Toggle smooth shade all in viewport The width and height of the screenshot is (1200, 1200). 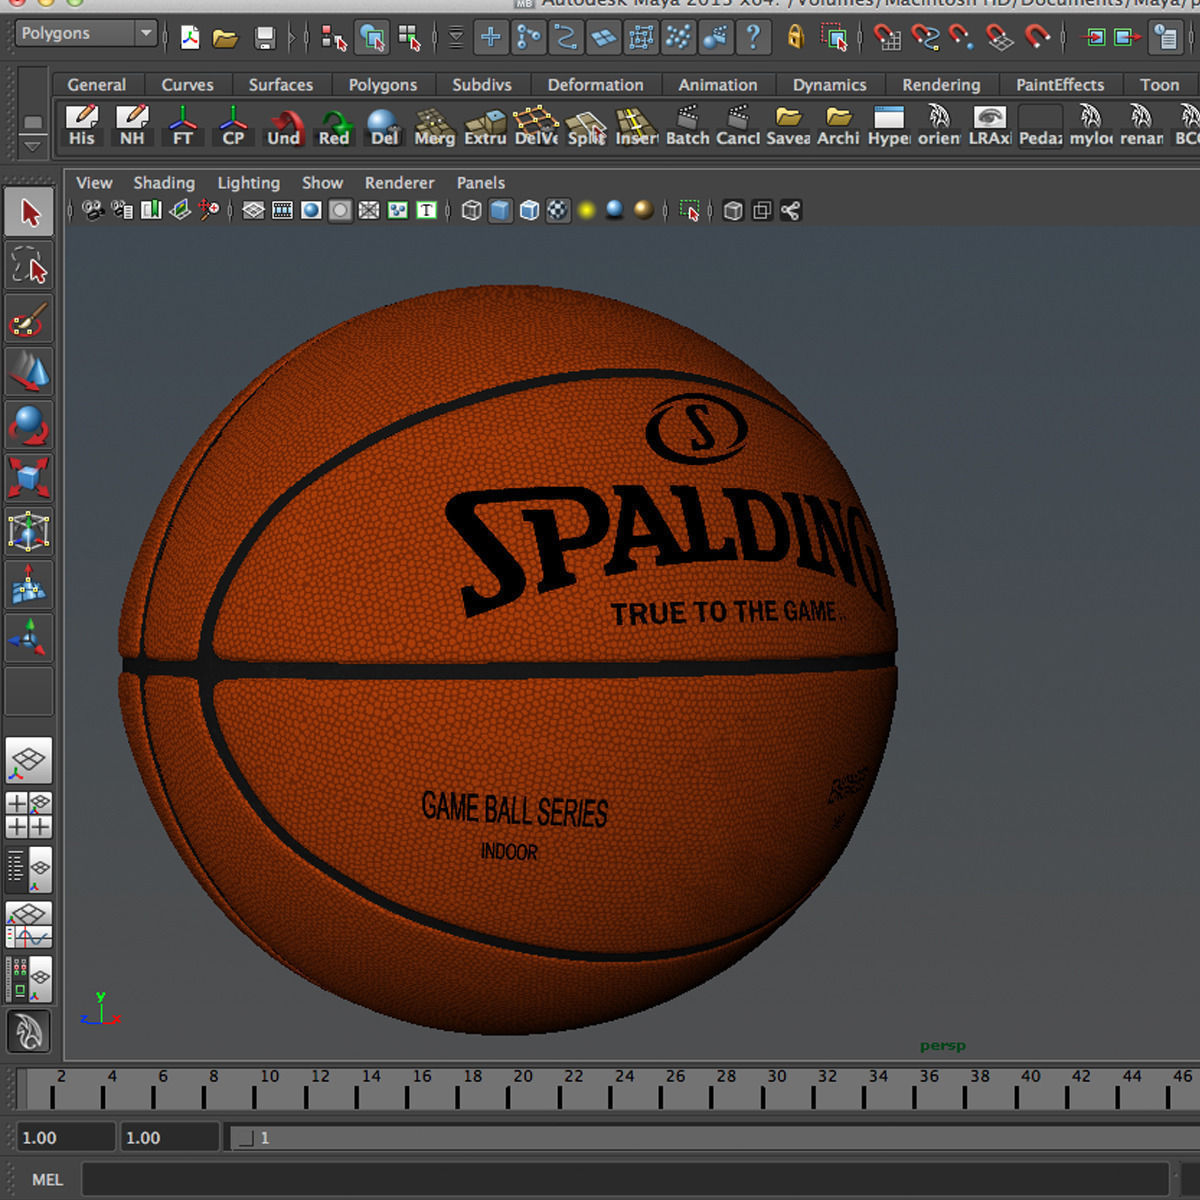pos(500,210)
